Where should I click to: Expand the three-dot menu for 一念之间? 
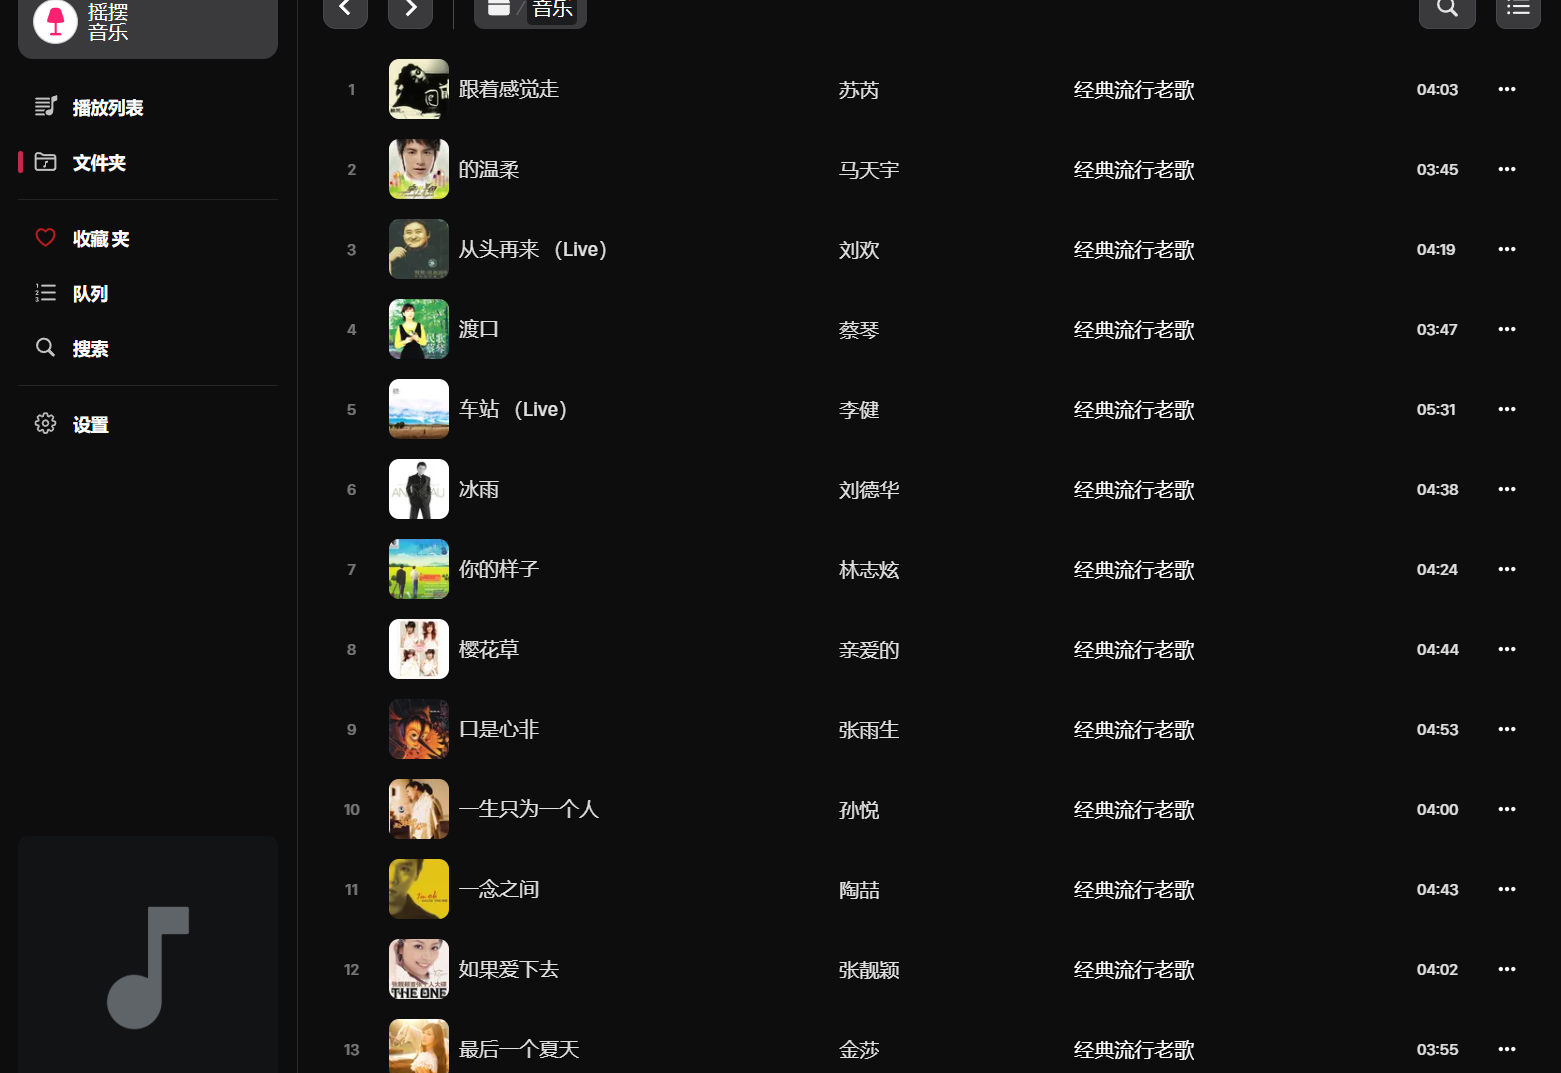coord(1507,889)
